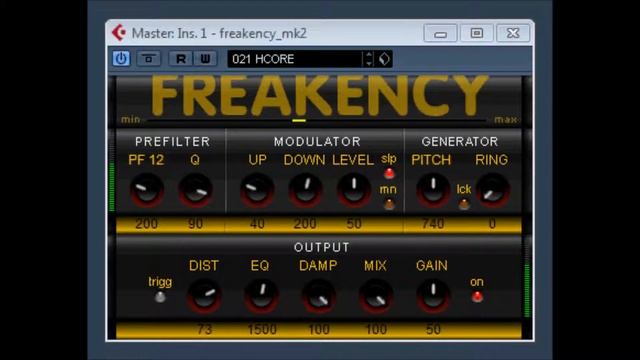Click the Cubase logo in the title bar
Screen dimensions: 640x360
pyautogui.click(x=119, y=33)
